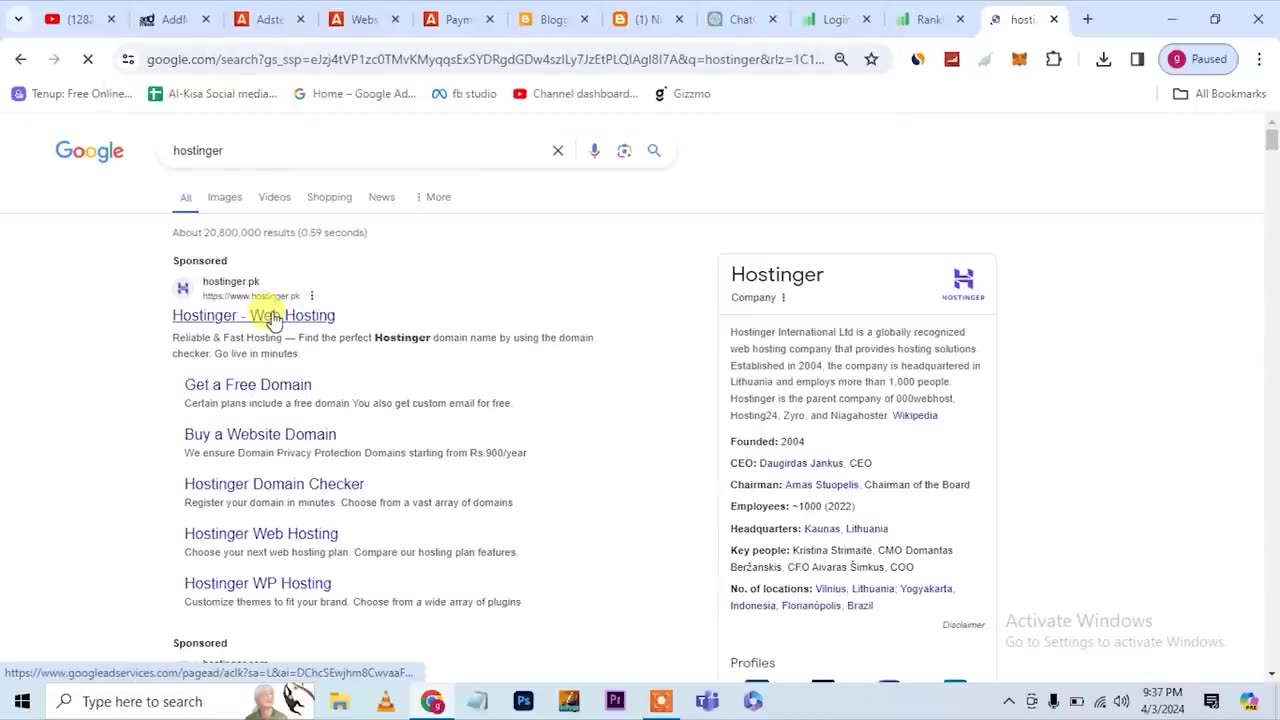The width and height of the screenshot is (1280, 720).
Task: Open Premiere Pro from the taskbar
Action: [615, 701]
